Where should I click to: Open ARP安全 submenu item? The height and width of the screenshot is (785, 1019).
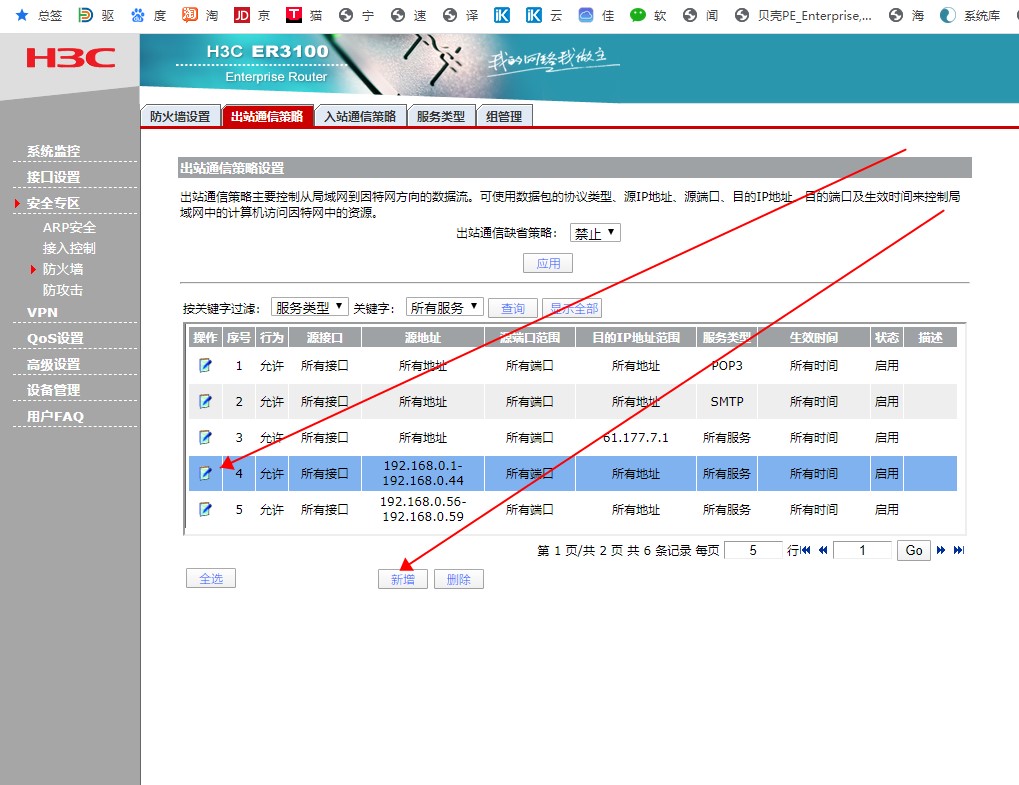click(x=69, y=227)
